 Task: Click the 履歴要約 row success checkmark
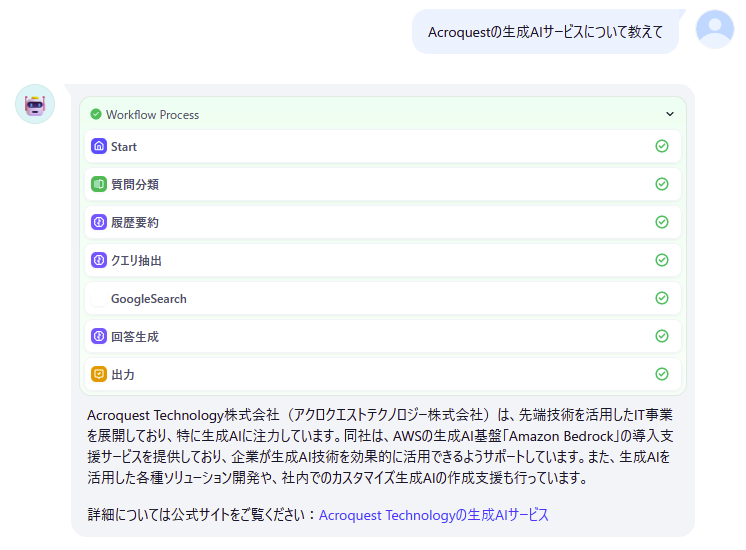662,222
